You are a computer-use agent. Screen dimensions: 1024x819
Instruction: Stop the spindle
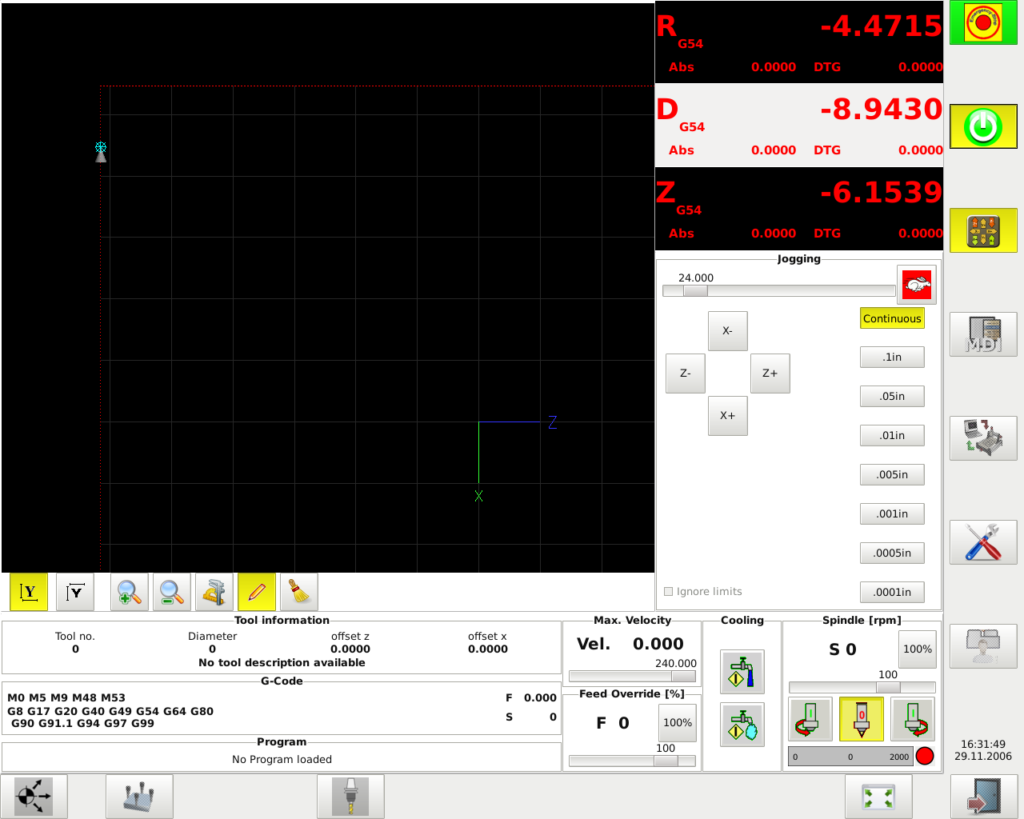point(861,719)
